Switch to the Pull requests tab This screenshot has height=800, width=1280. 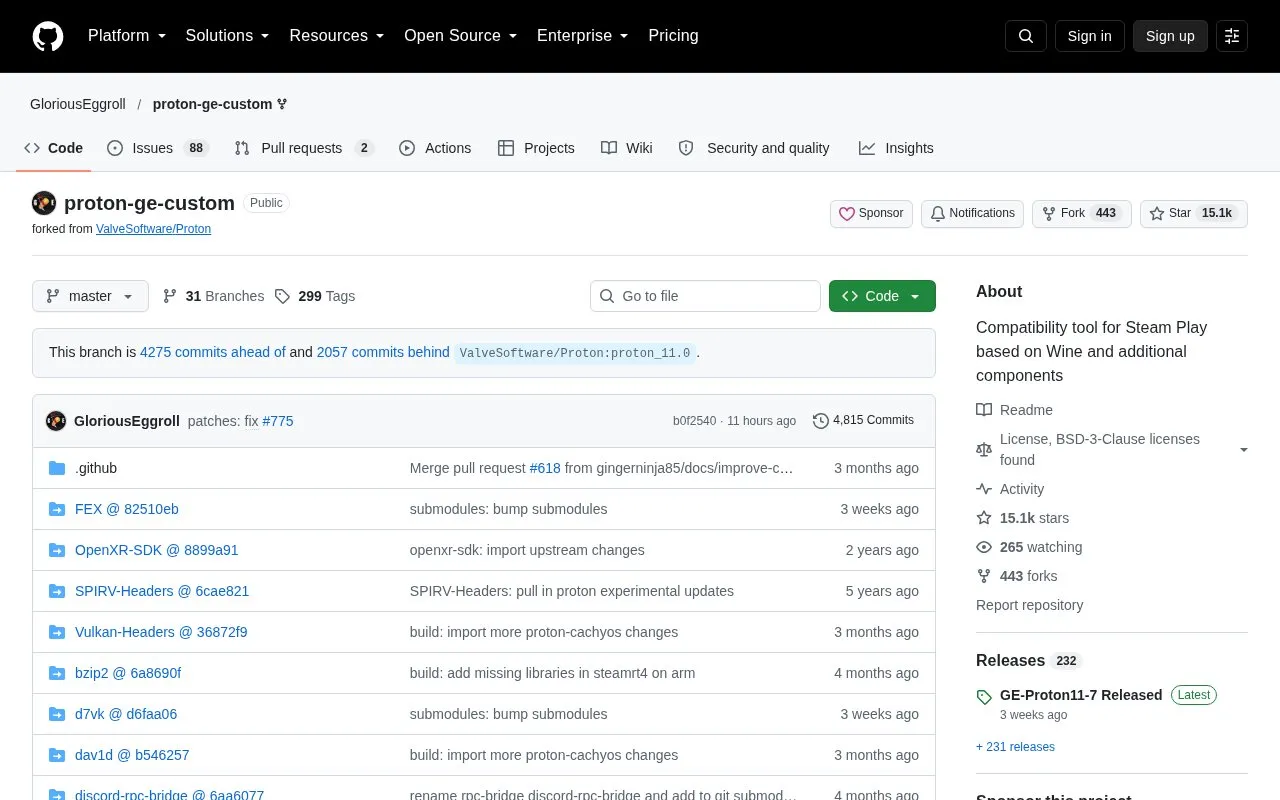[x=304, y=148]
